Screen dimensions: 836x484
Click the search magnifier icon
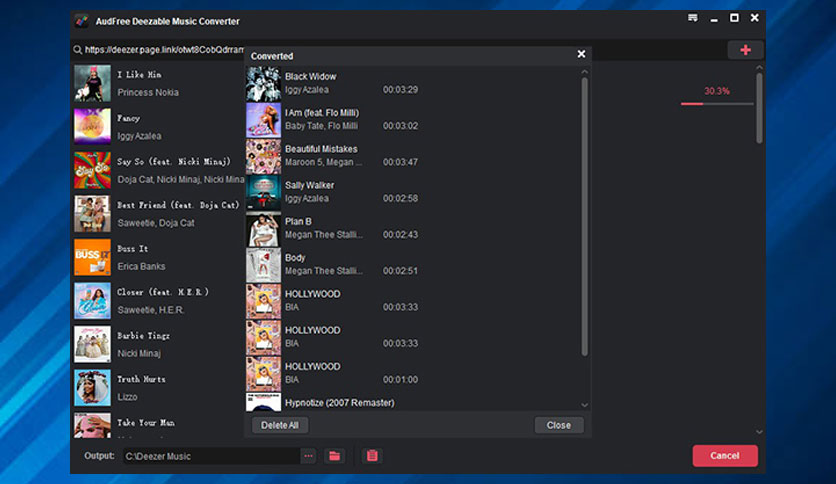click(78, 50)
